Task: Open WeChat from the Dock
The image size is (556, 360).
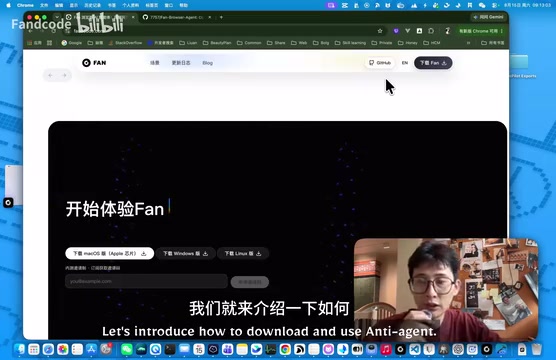Action: click(x=127, y=349)
